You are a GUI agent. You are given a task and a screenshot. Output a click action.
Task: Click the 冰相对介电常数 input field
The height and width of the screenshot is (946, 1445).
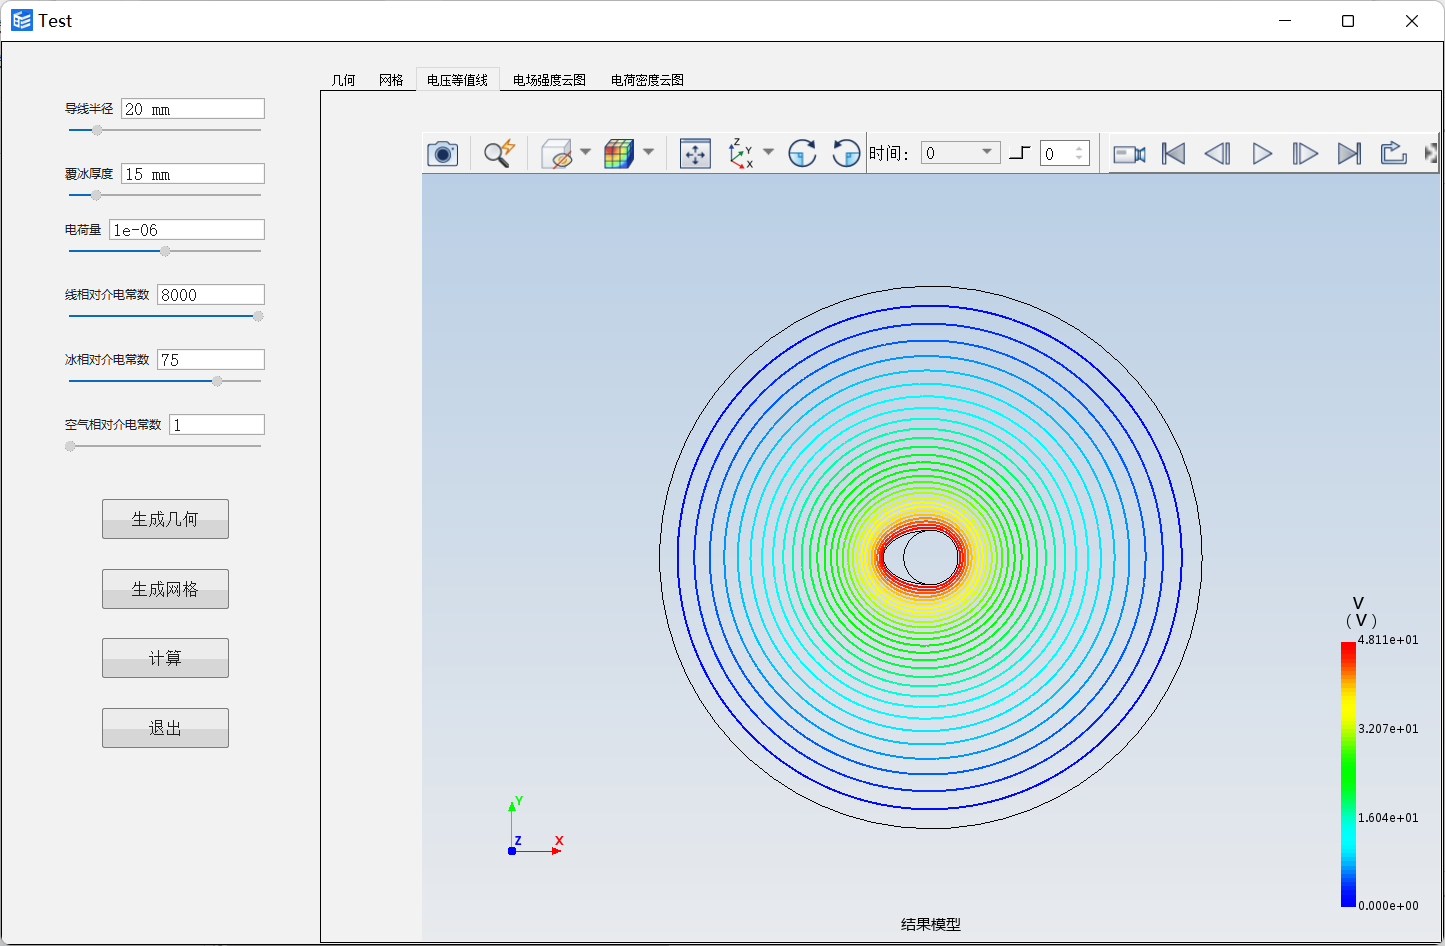click(211, 360)
